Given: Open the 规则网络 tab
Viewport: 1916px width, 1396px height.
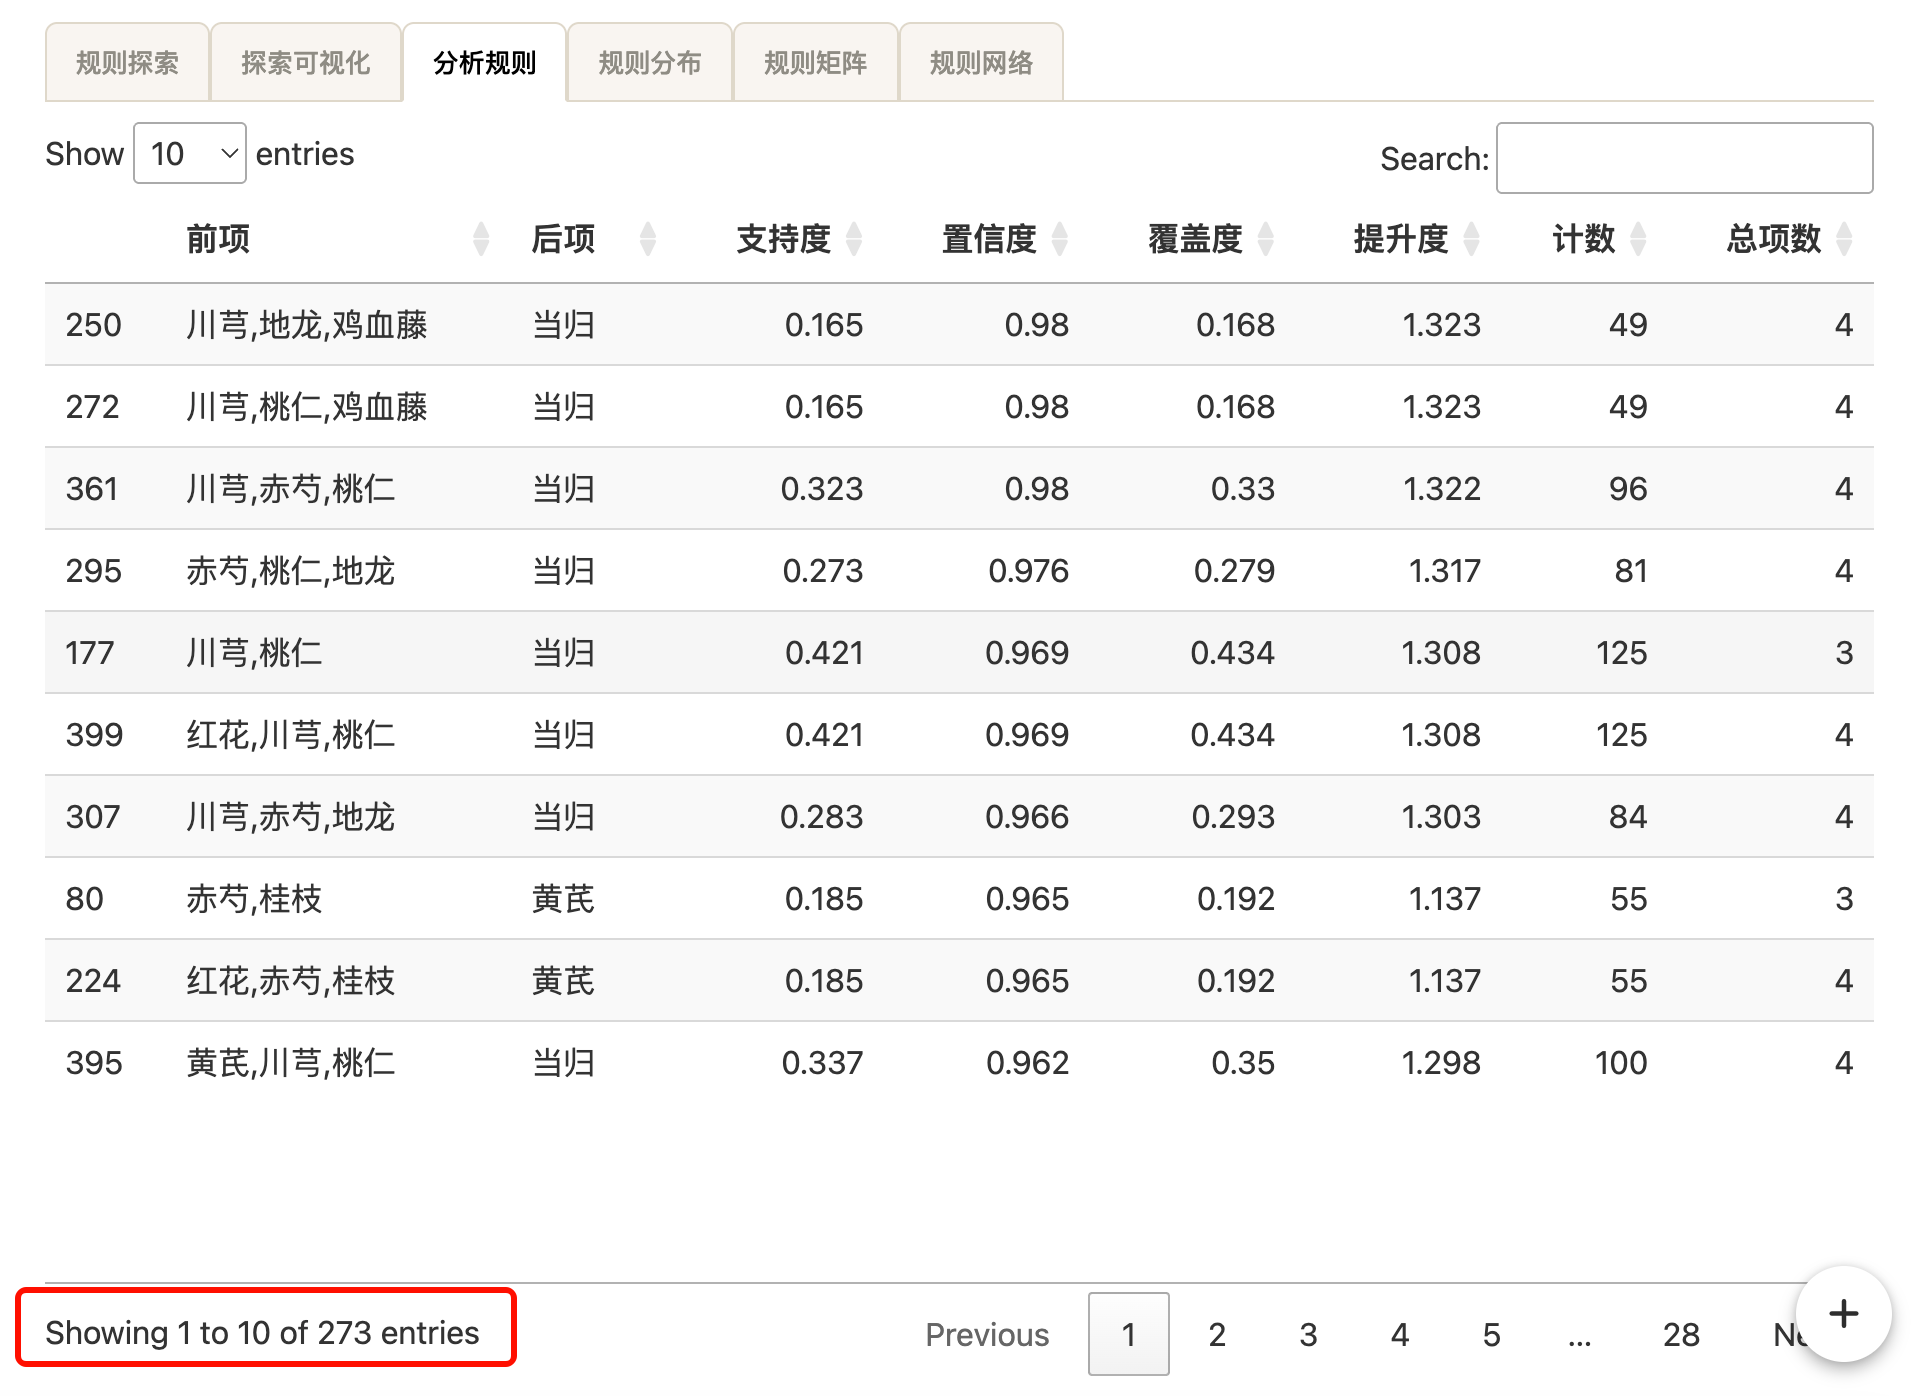Looking at the screenshot, I should click(x=981, y=63).
